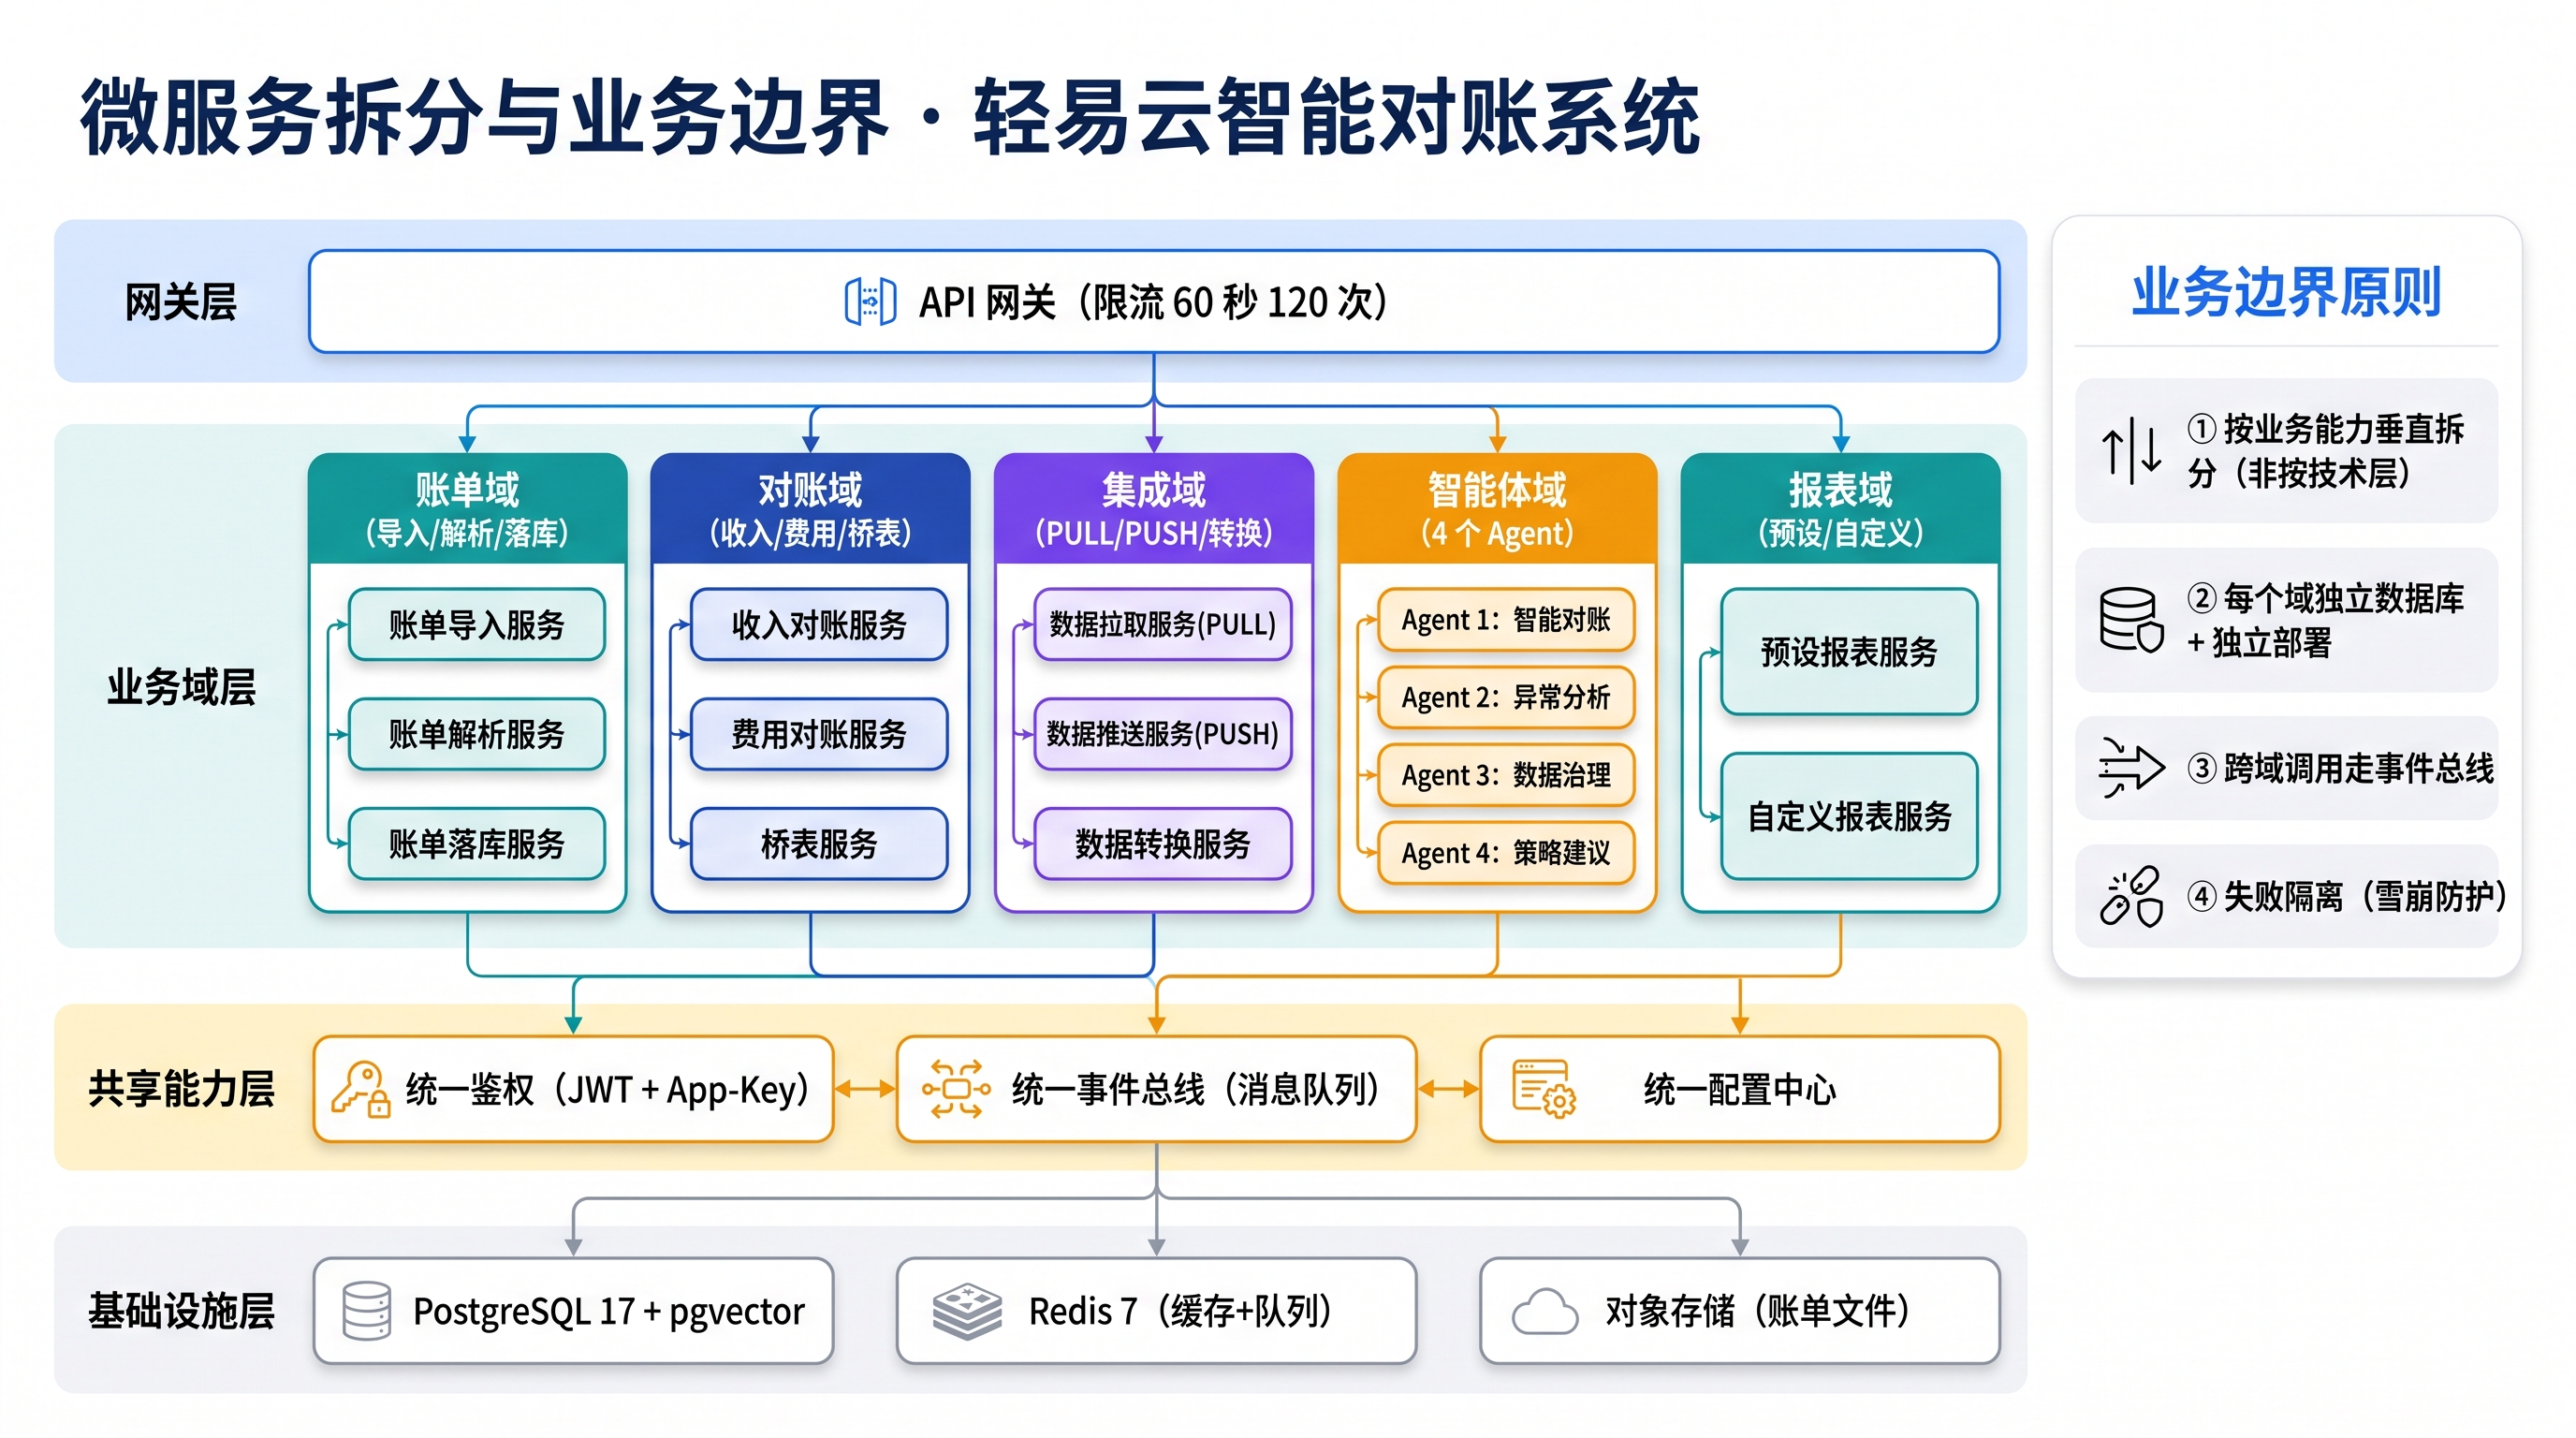
Task: Click the database shield icon of principle ②
Action: coord(2131,620)
